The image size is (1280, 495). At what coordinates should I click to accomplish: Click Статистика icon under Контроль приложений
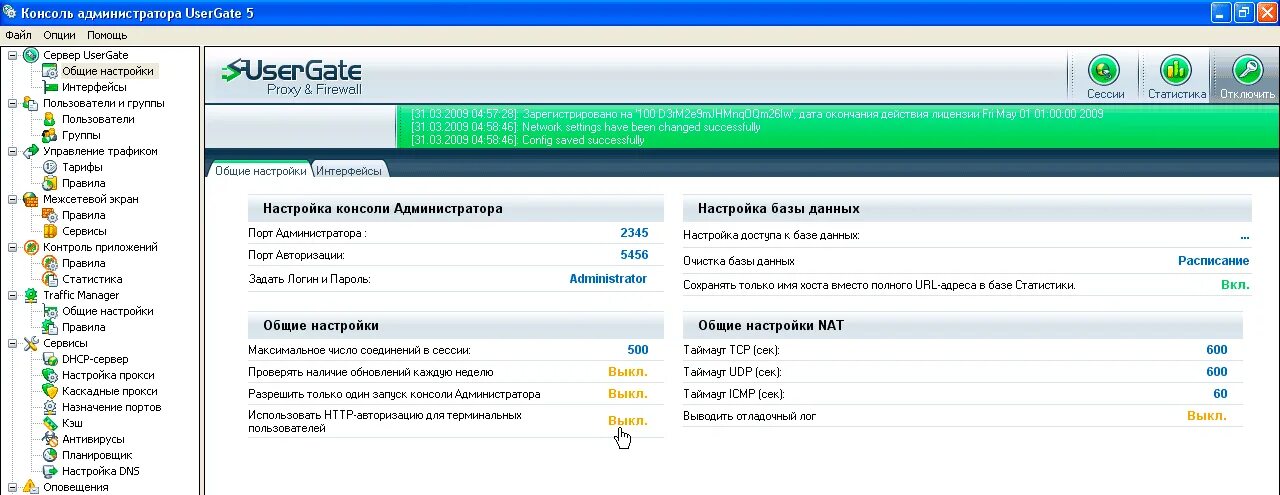pyautogui.click(x=50, y=279)
